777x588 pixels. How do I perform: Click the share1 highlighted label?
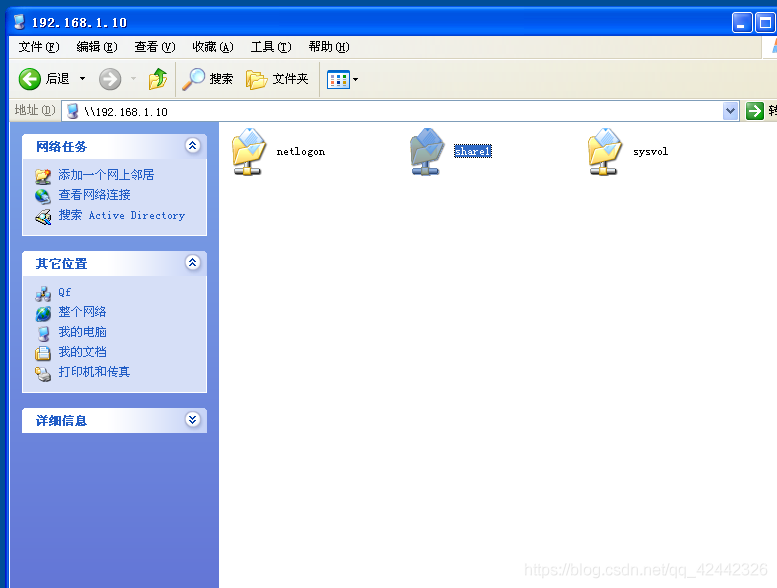pyautogui.click(x=473, y=152)
